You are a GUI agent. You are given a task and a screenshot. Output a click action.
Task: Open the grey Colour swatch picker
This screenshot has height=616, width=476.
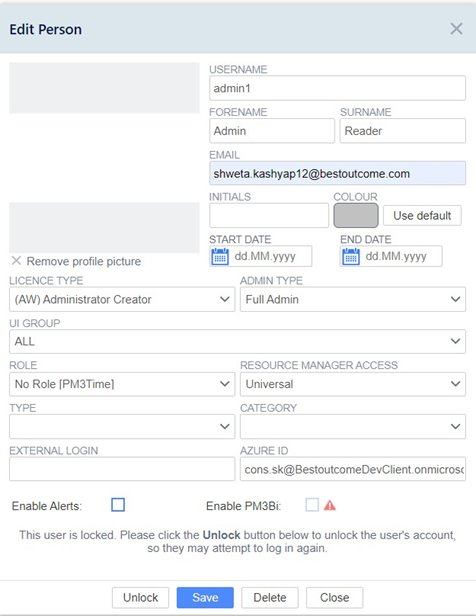click(x=356, y=215)
